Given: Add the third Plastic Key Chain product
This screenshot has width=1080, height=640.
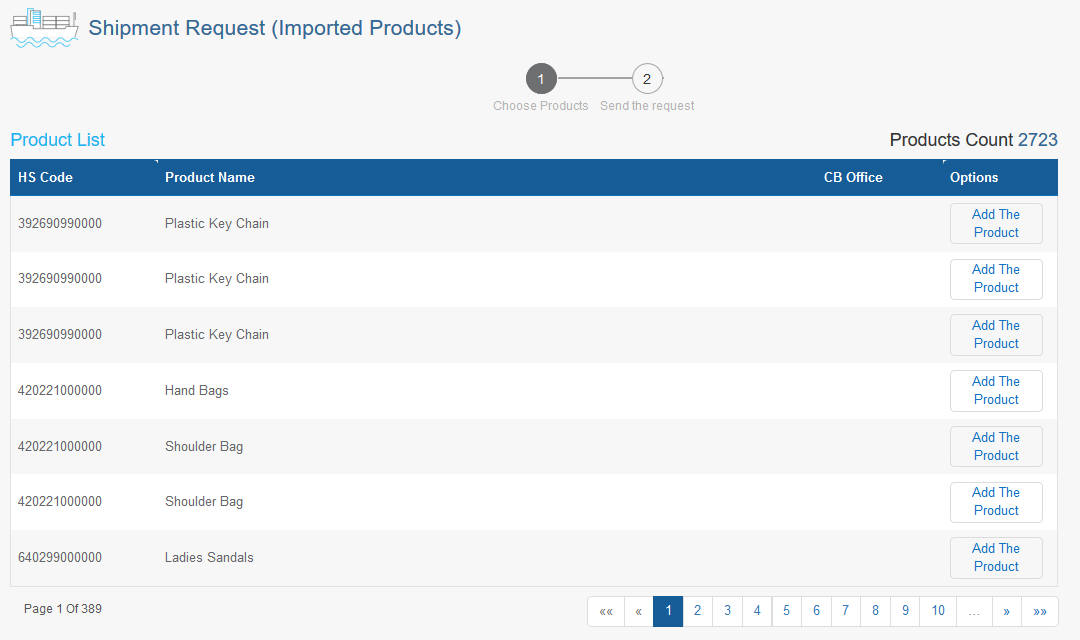Looking at the screenshot, I should click(996, 335).
